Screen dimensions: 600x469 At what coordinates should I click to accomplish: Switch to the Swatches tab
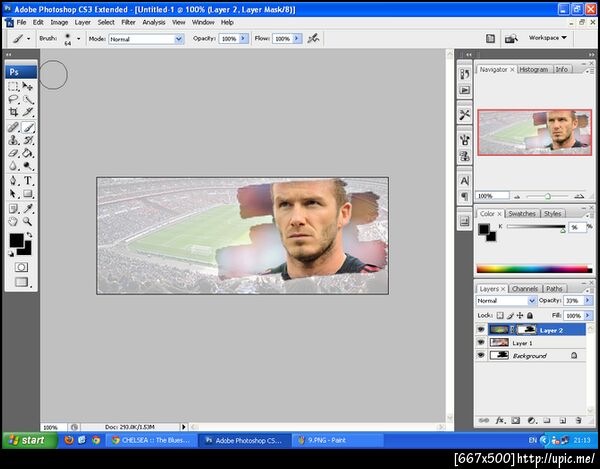click(x=522, y=213)
